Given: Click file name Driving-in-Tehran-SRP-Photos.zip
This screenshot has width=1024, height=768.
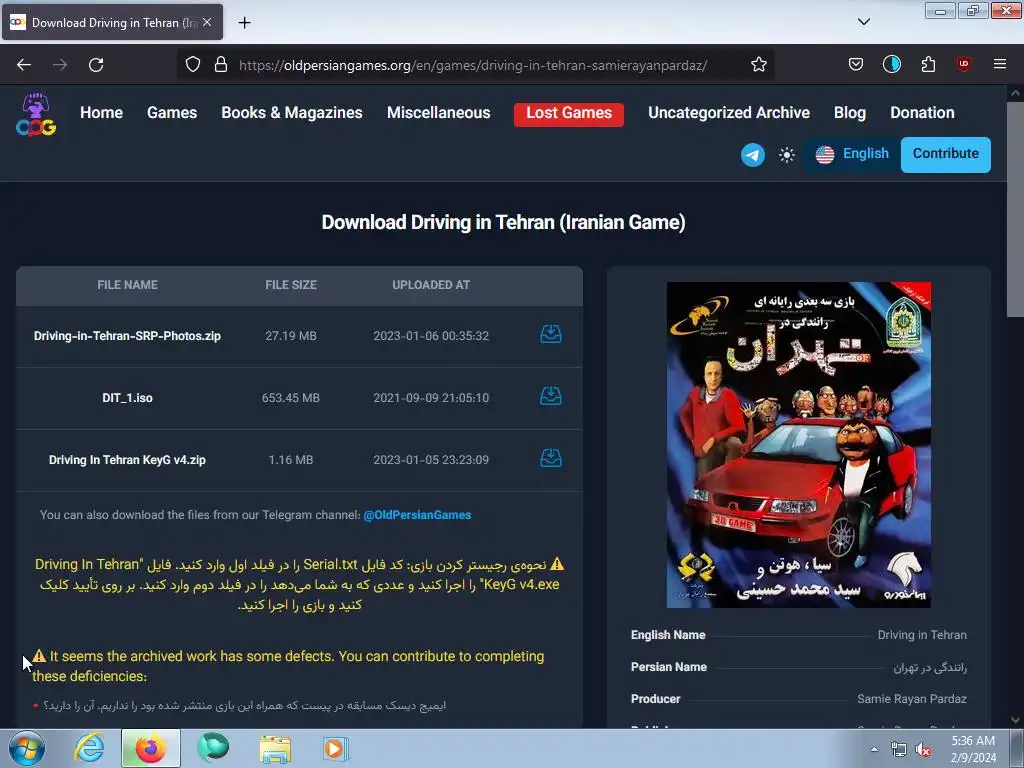Looking at the screenshot, I should (x=127, y=336).
